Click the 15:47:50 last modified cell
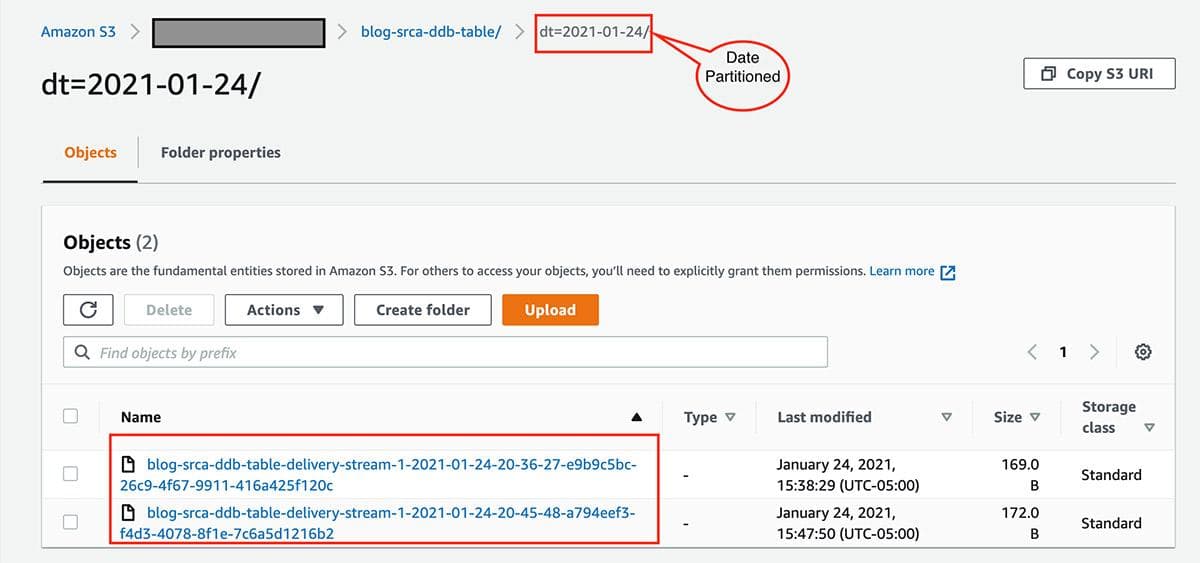This screenshot has width=1200, height=563. [848, 523]
